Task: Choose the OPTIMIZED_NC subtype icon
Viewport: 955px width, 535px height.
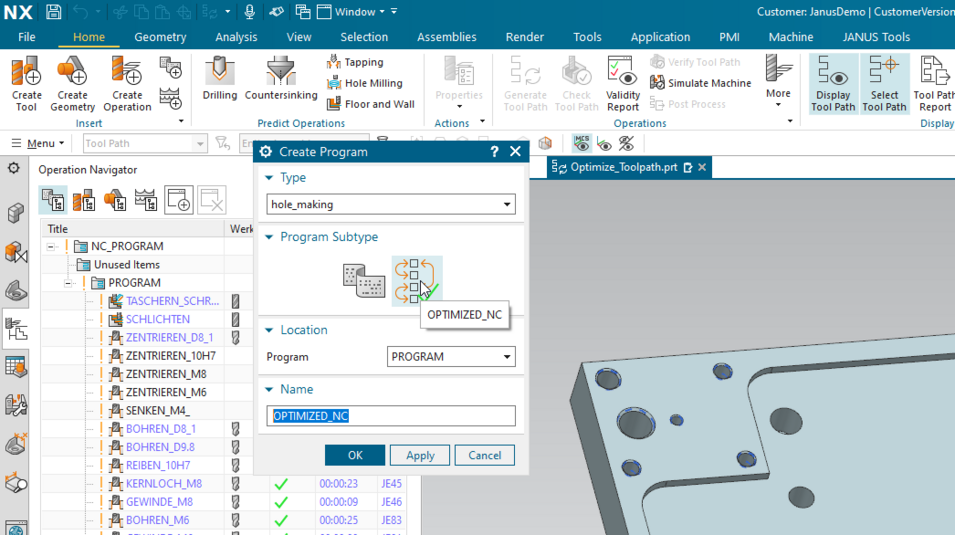Action: coord(417,281)
